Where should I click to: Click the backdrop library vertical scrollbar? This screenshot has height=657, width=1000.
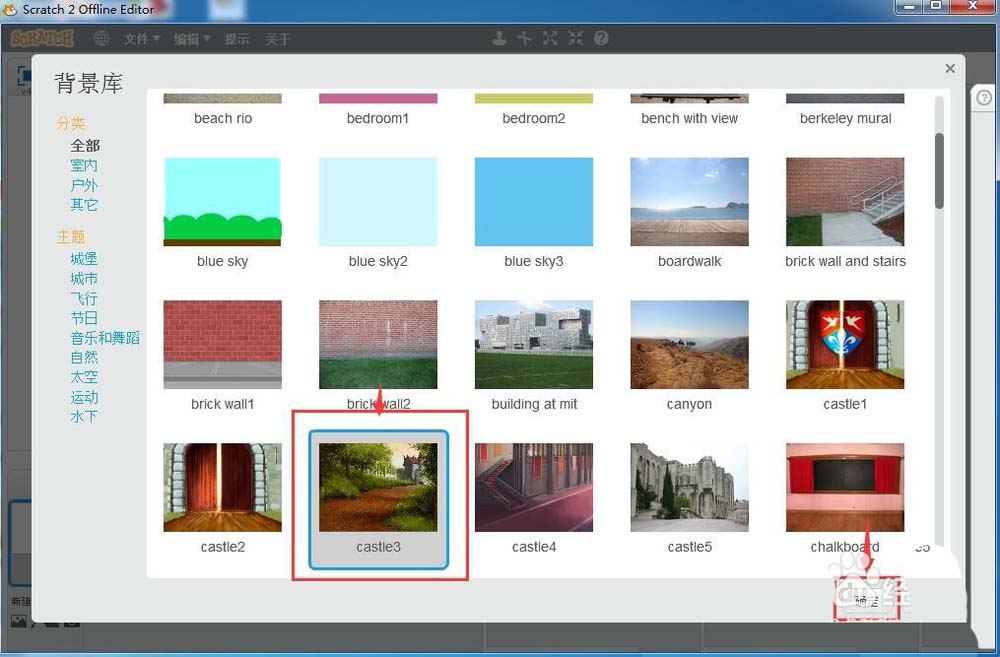939,170
